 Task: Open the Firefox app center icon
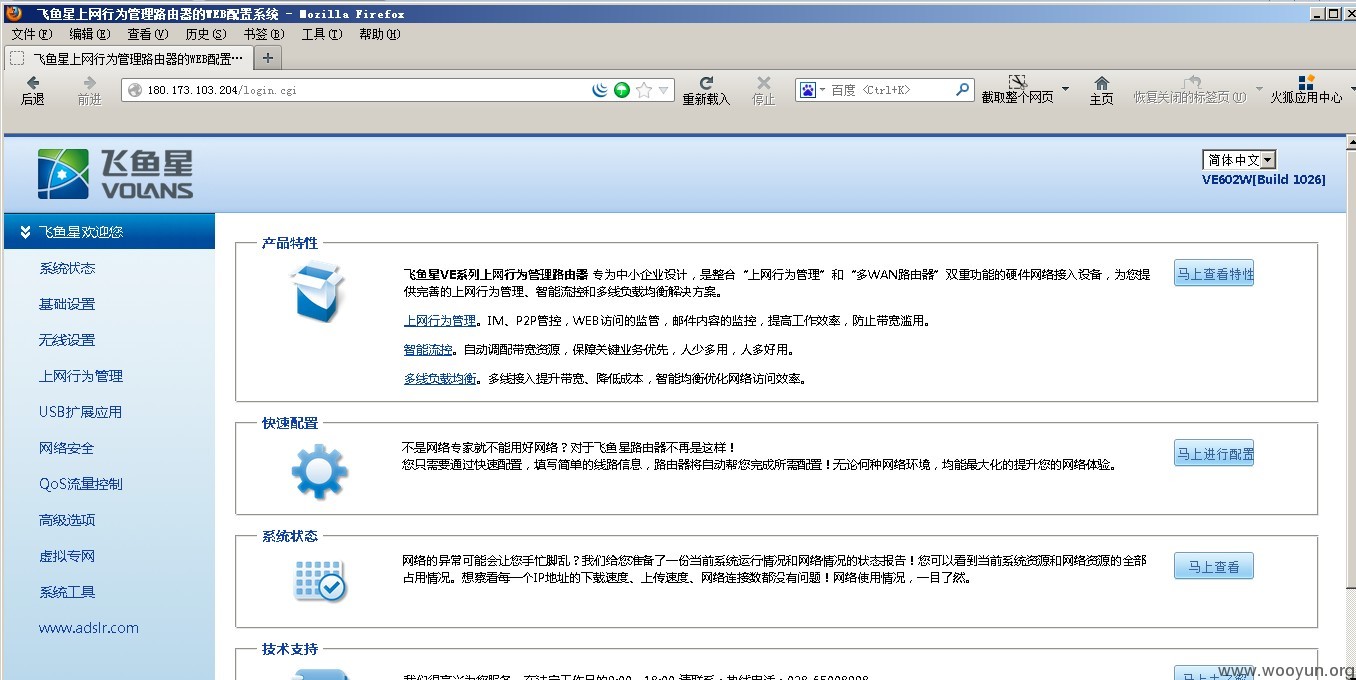point(1306,82)
